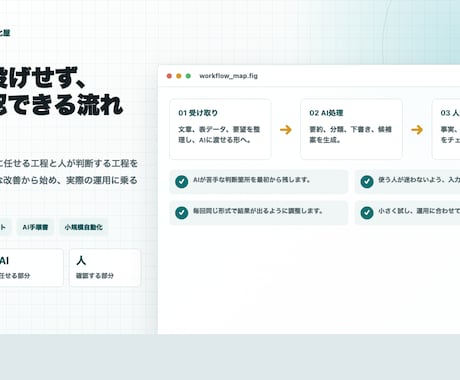Open the partially visible '03' step card
Screen dimensions: 460x380
446,129
